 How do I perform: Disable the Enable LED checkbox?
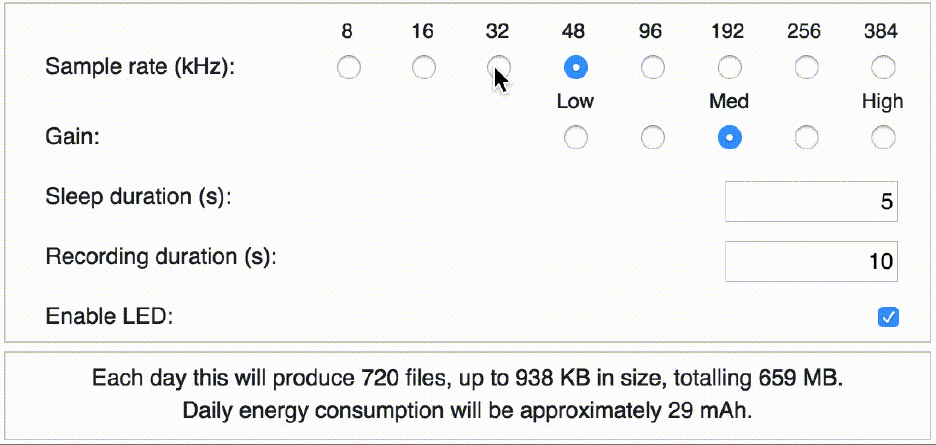click(887, 317)
